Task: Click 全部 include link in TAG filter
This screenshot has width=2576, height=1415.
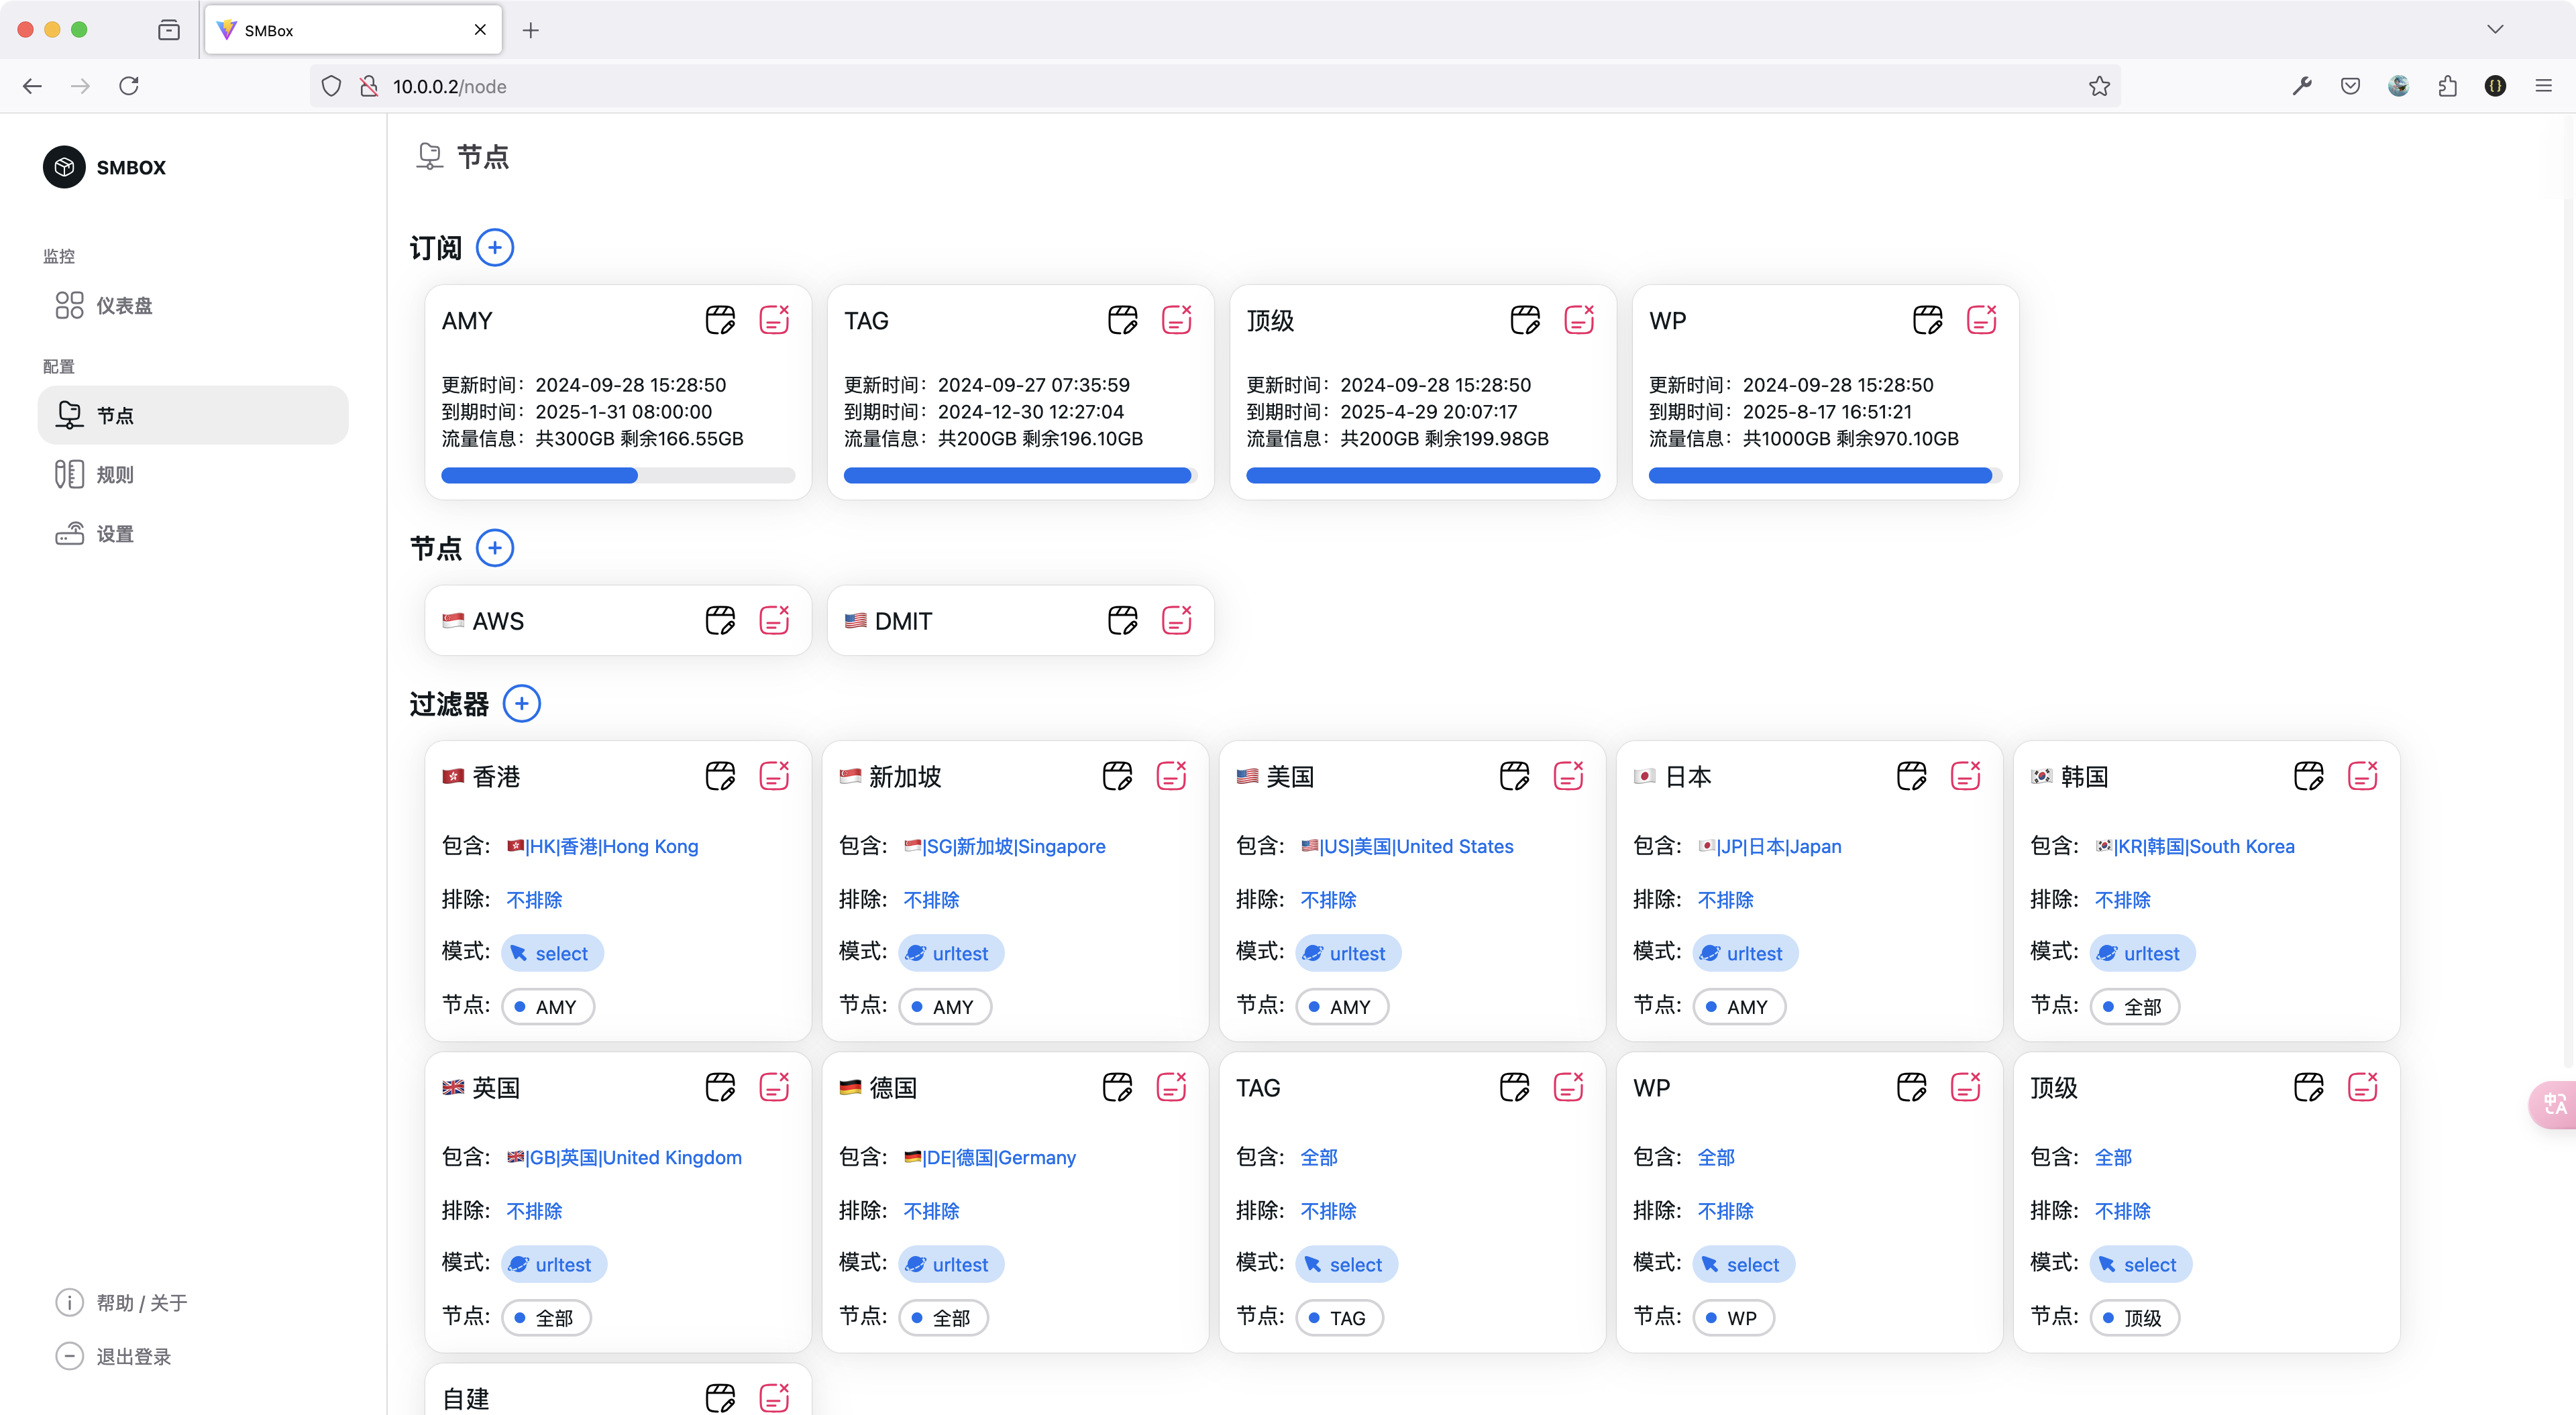Action: pyautogui.click(x=1319, y=1158)
